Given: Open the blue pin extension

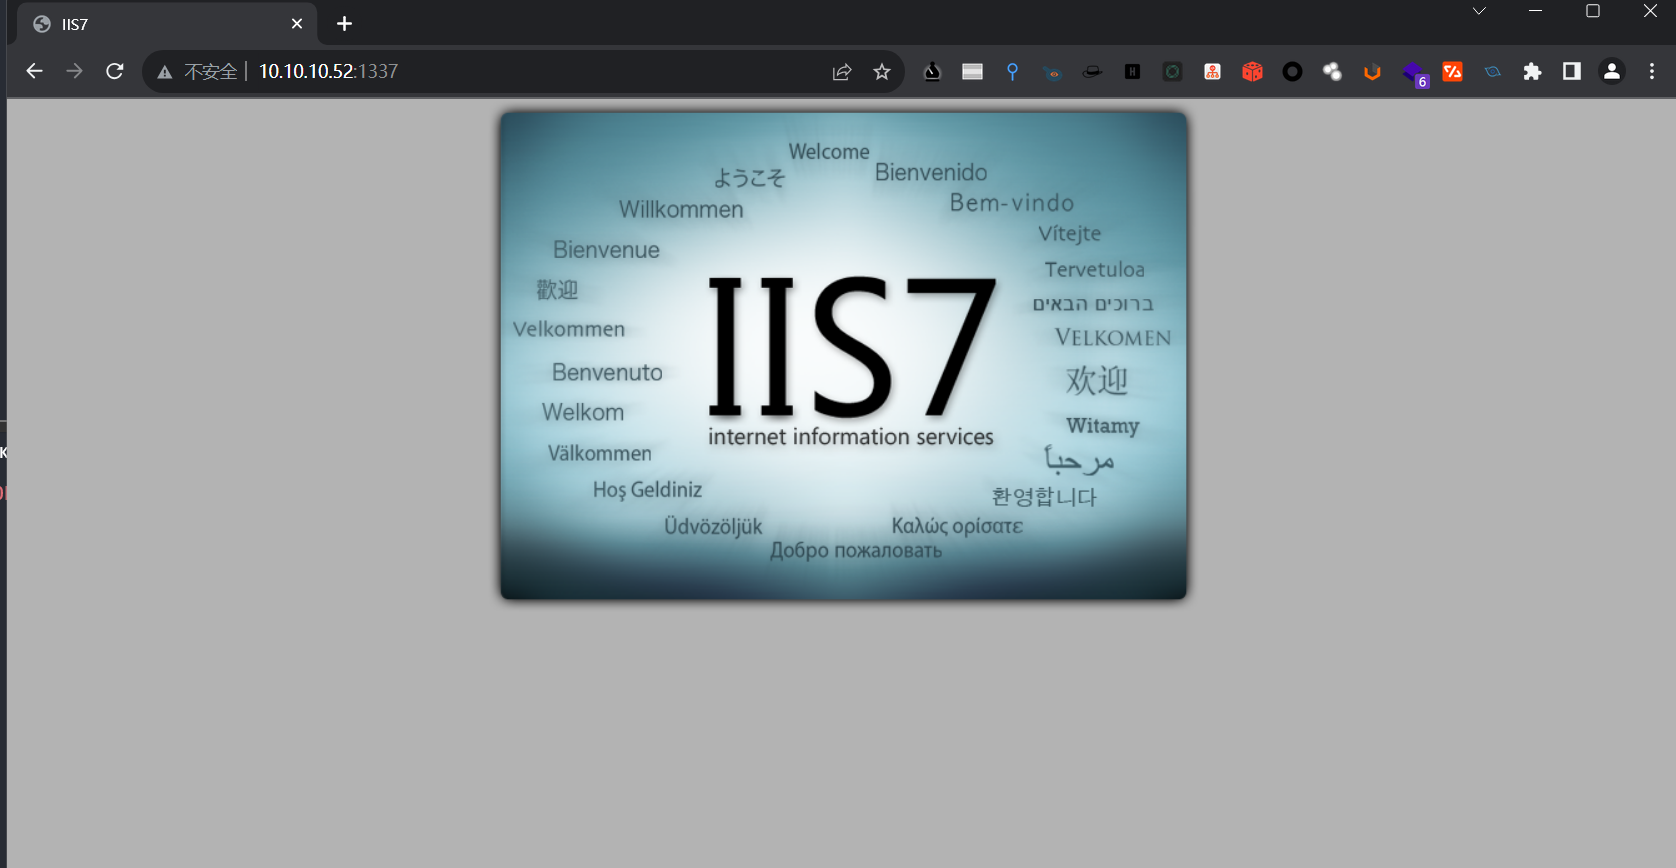Looking at the screenshot, I should pos(1012,72).
